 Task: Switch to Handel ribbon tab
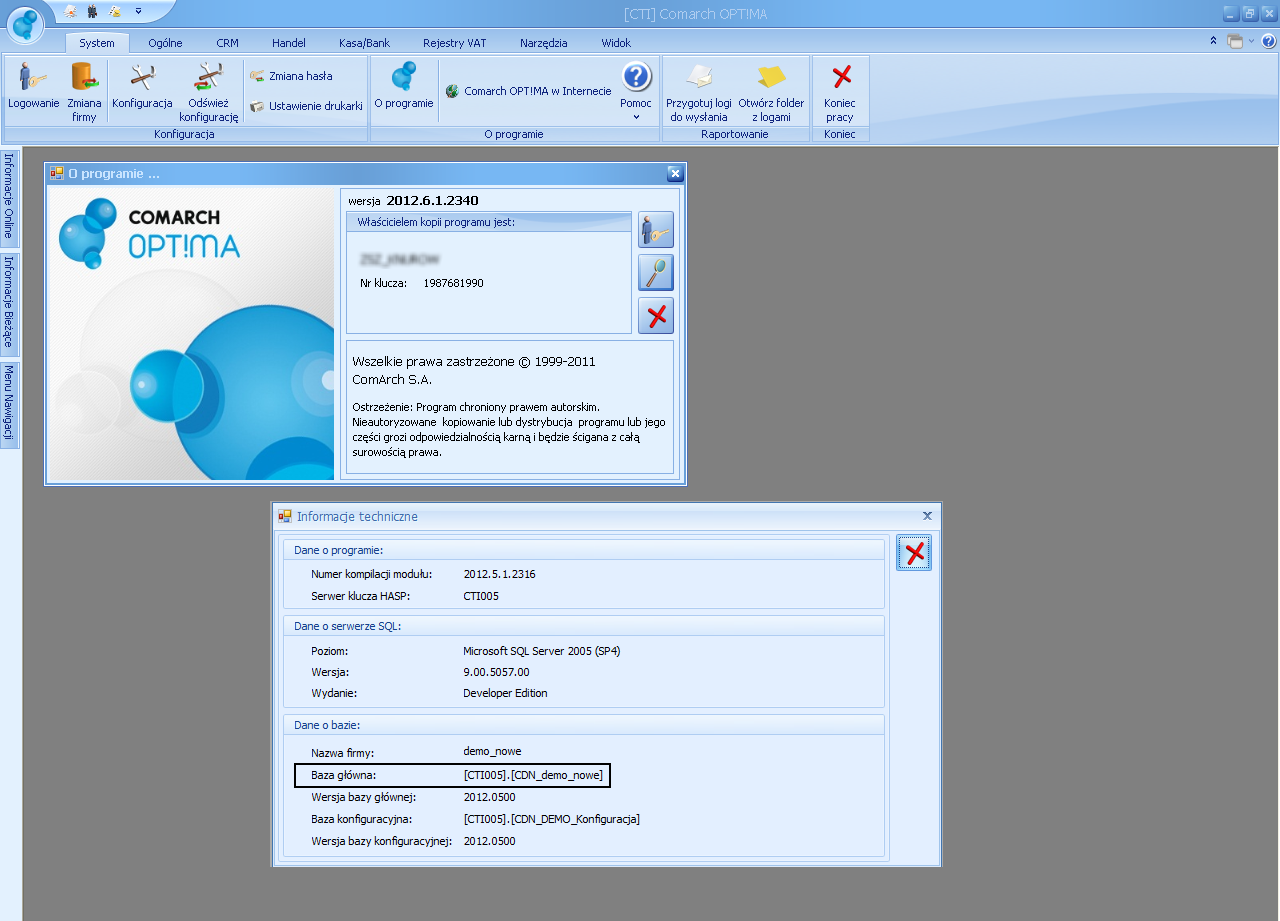[x=289, y=43]
